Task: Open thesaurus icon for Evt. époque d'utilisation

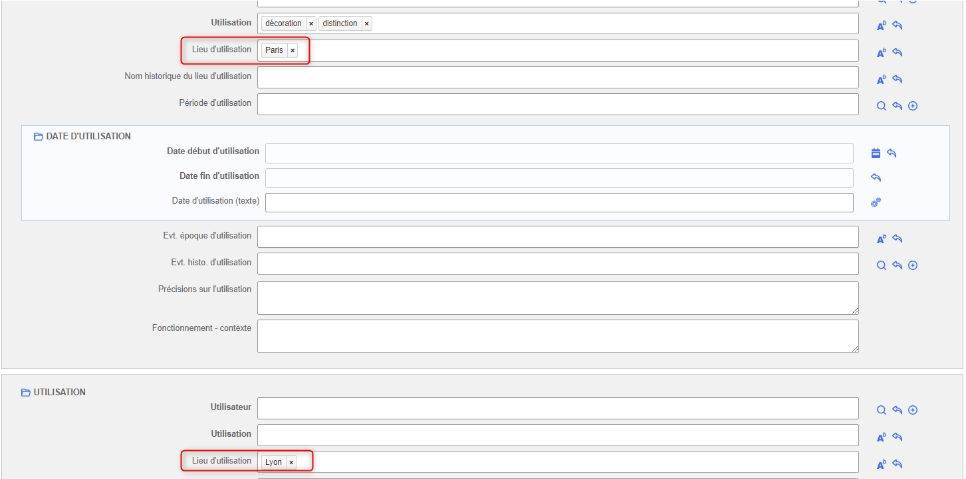Action: [x=881, y=239]
